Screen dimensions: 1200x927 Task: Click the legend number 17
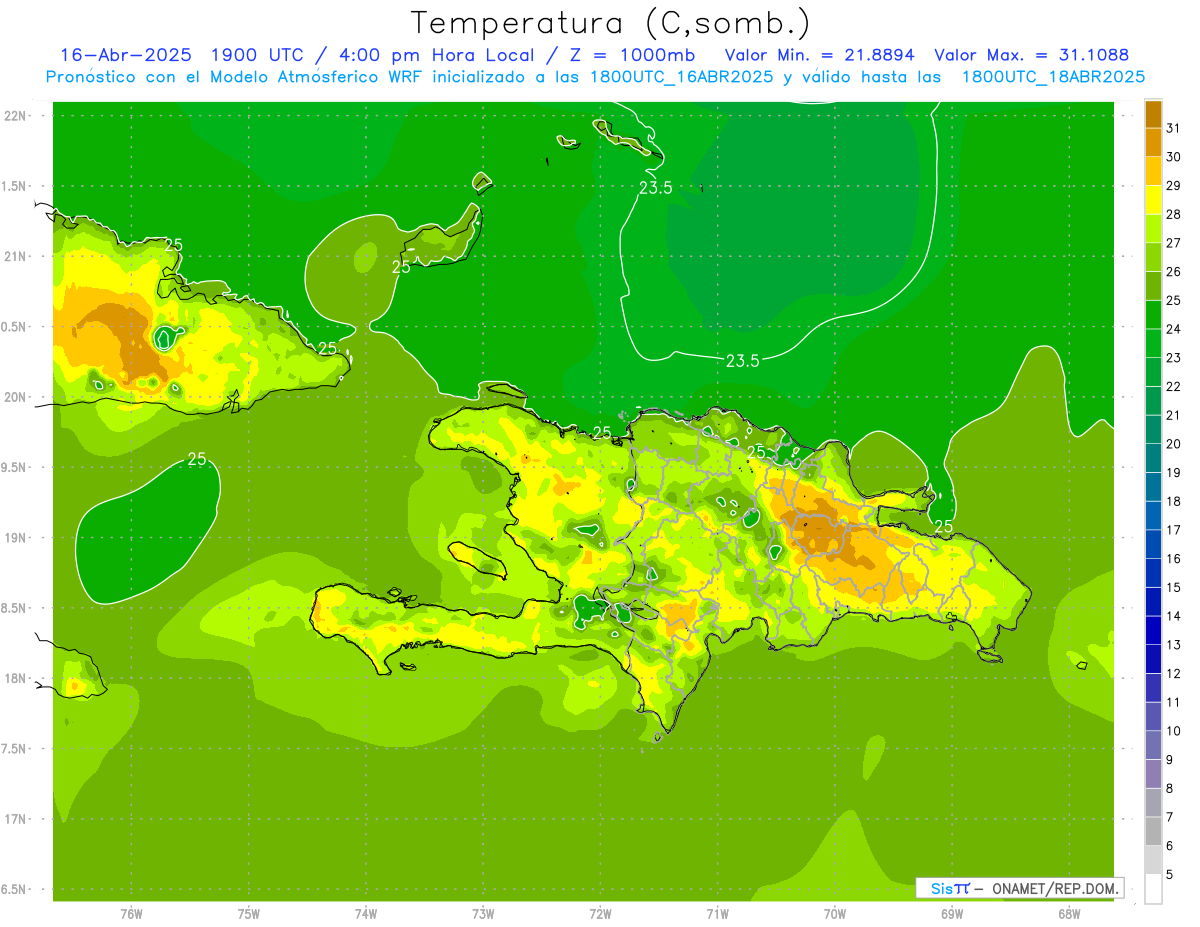(1174, 530)
